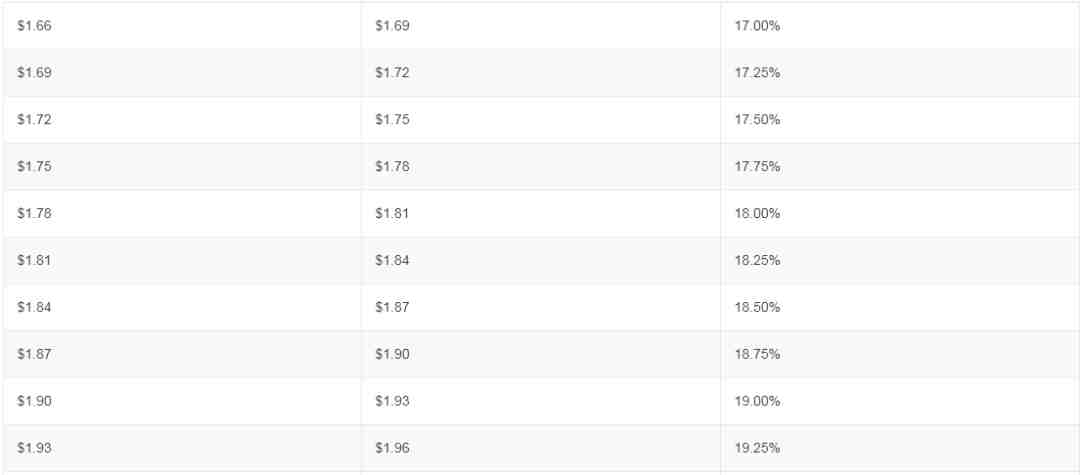Select the 19.00% percentage cell
The image size is (1080, 475).
pos(900,401)
